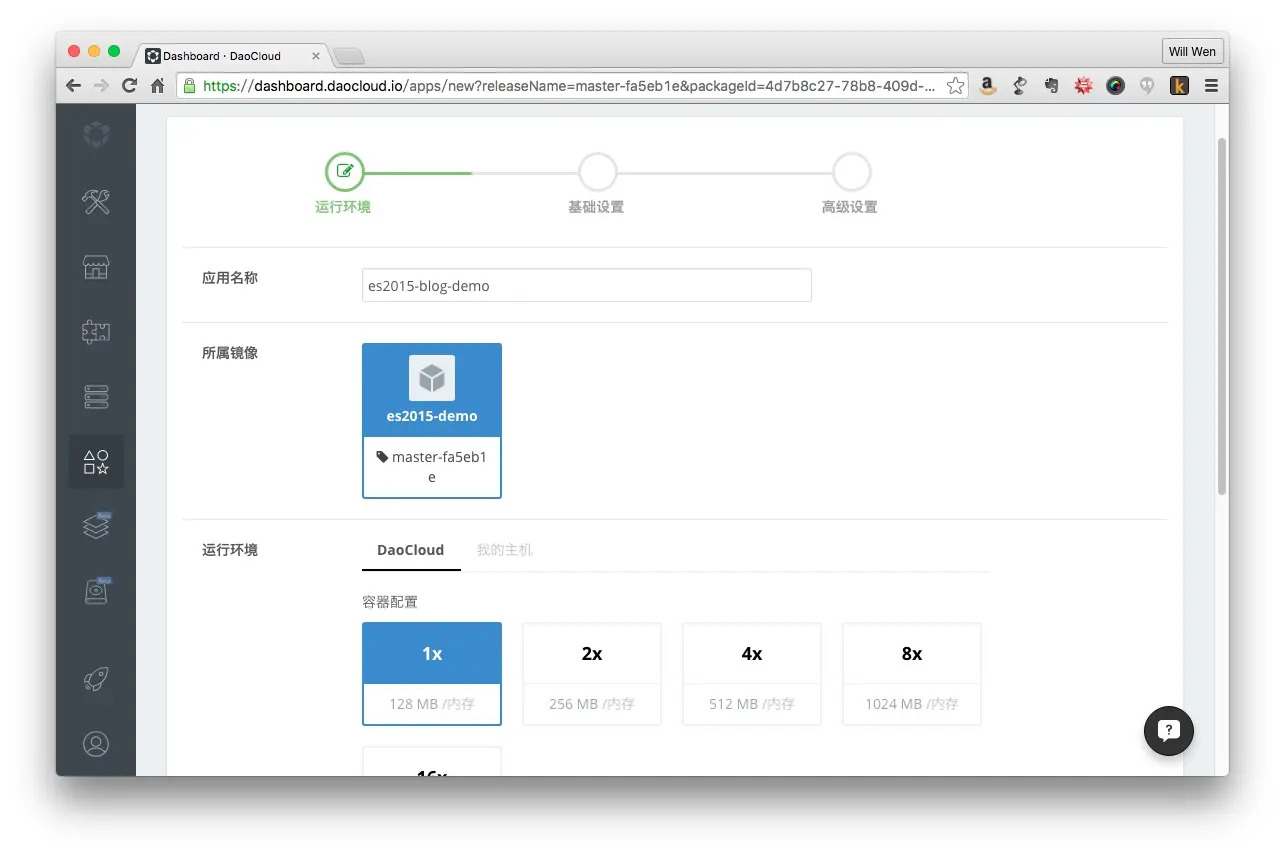Click the grey ghost extension icon
Image resolution: width=1285 pixels, height=856 pixels.
1147,86
